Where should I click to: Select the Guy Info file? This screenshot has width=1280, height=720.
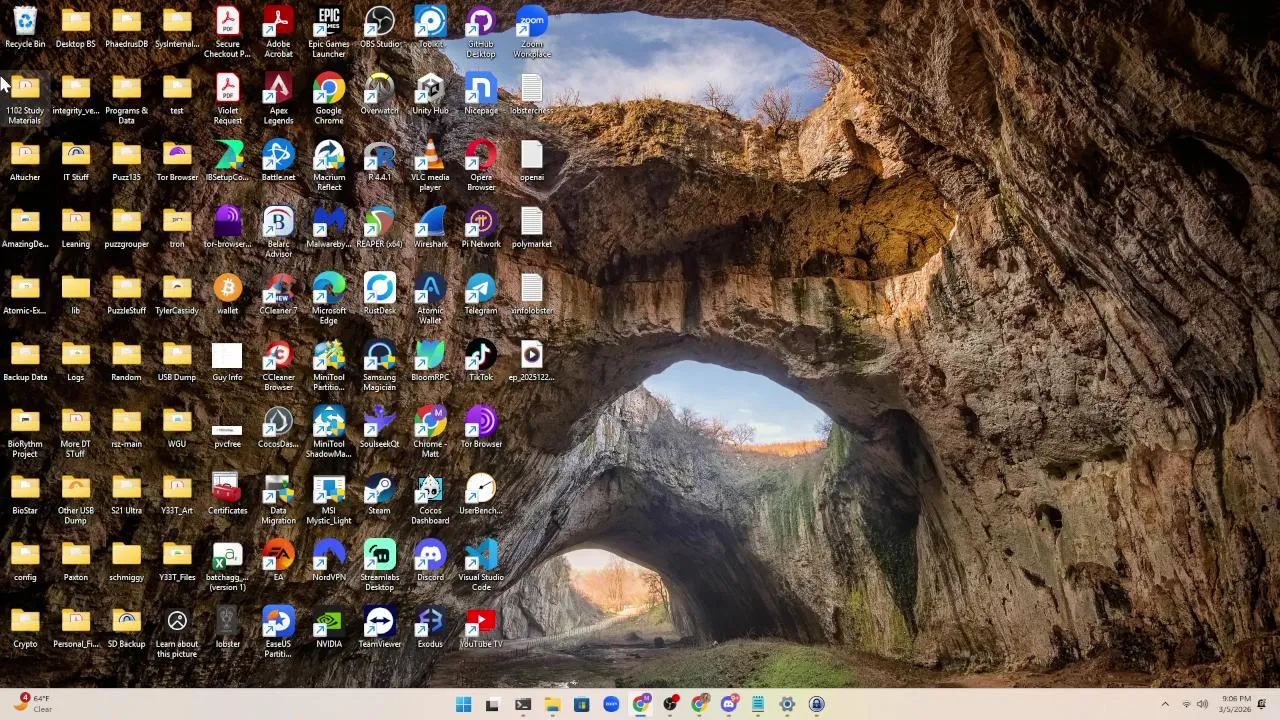(227, 361)
